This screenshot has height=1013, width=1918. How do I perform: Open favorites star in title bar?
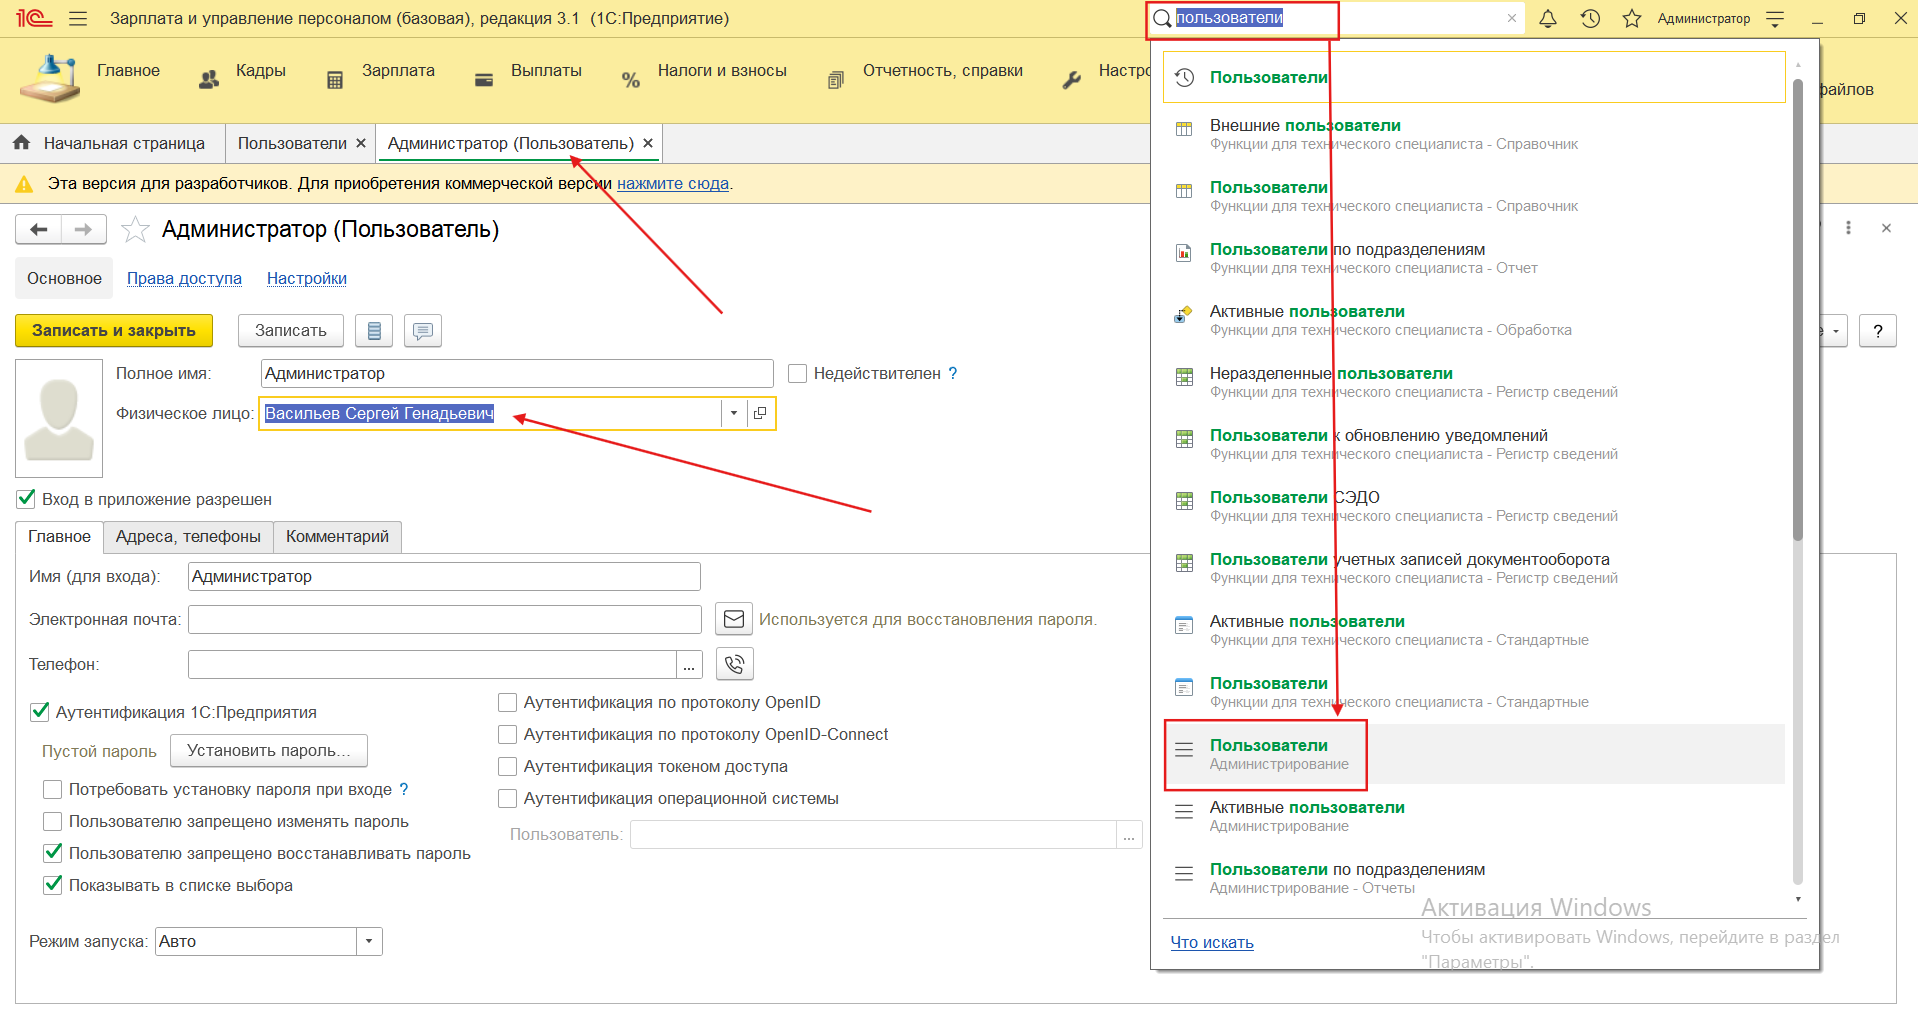(1632, 19)
